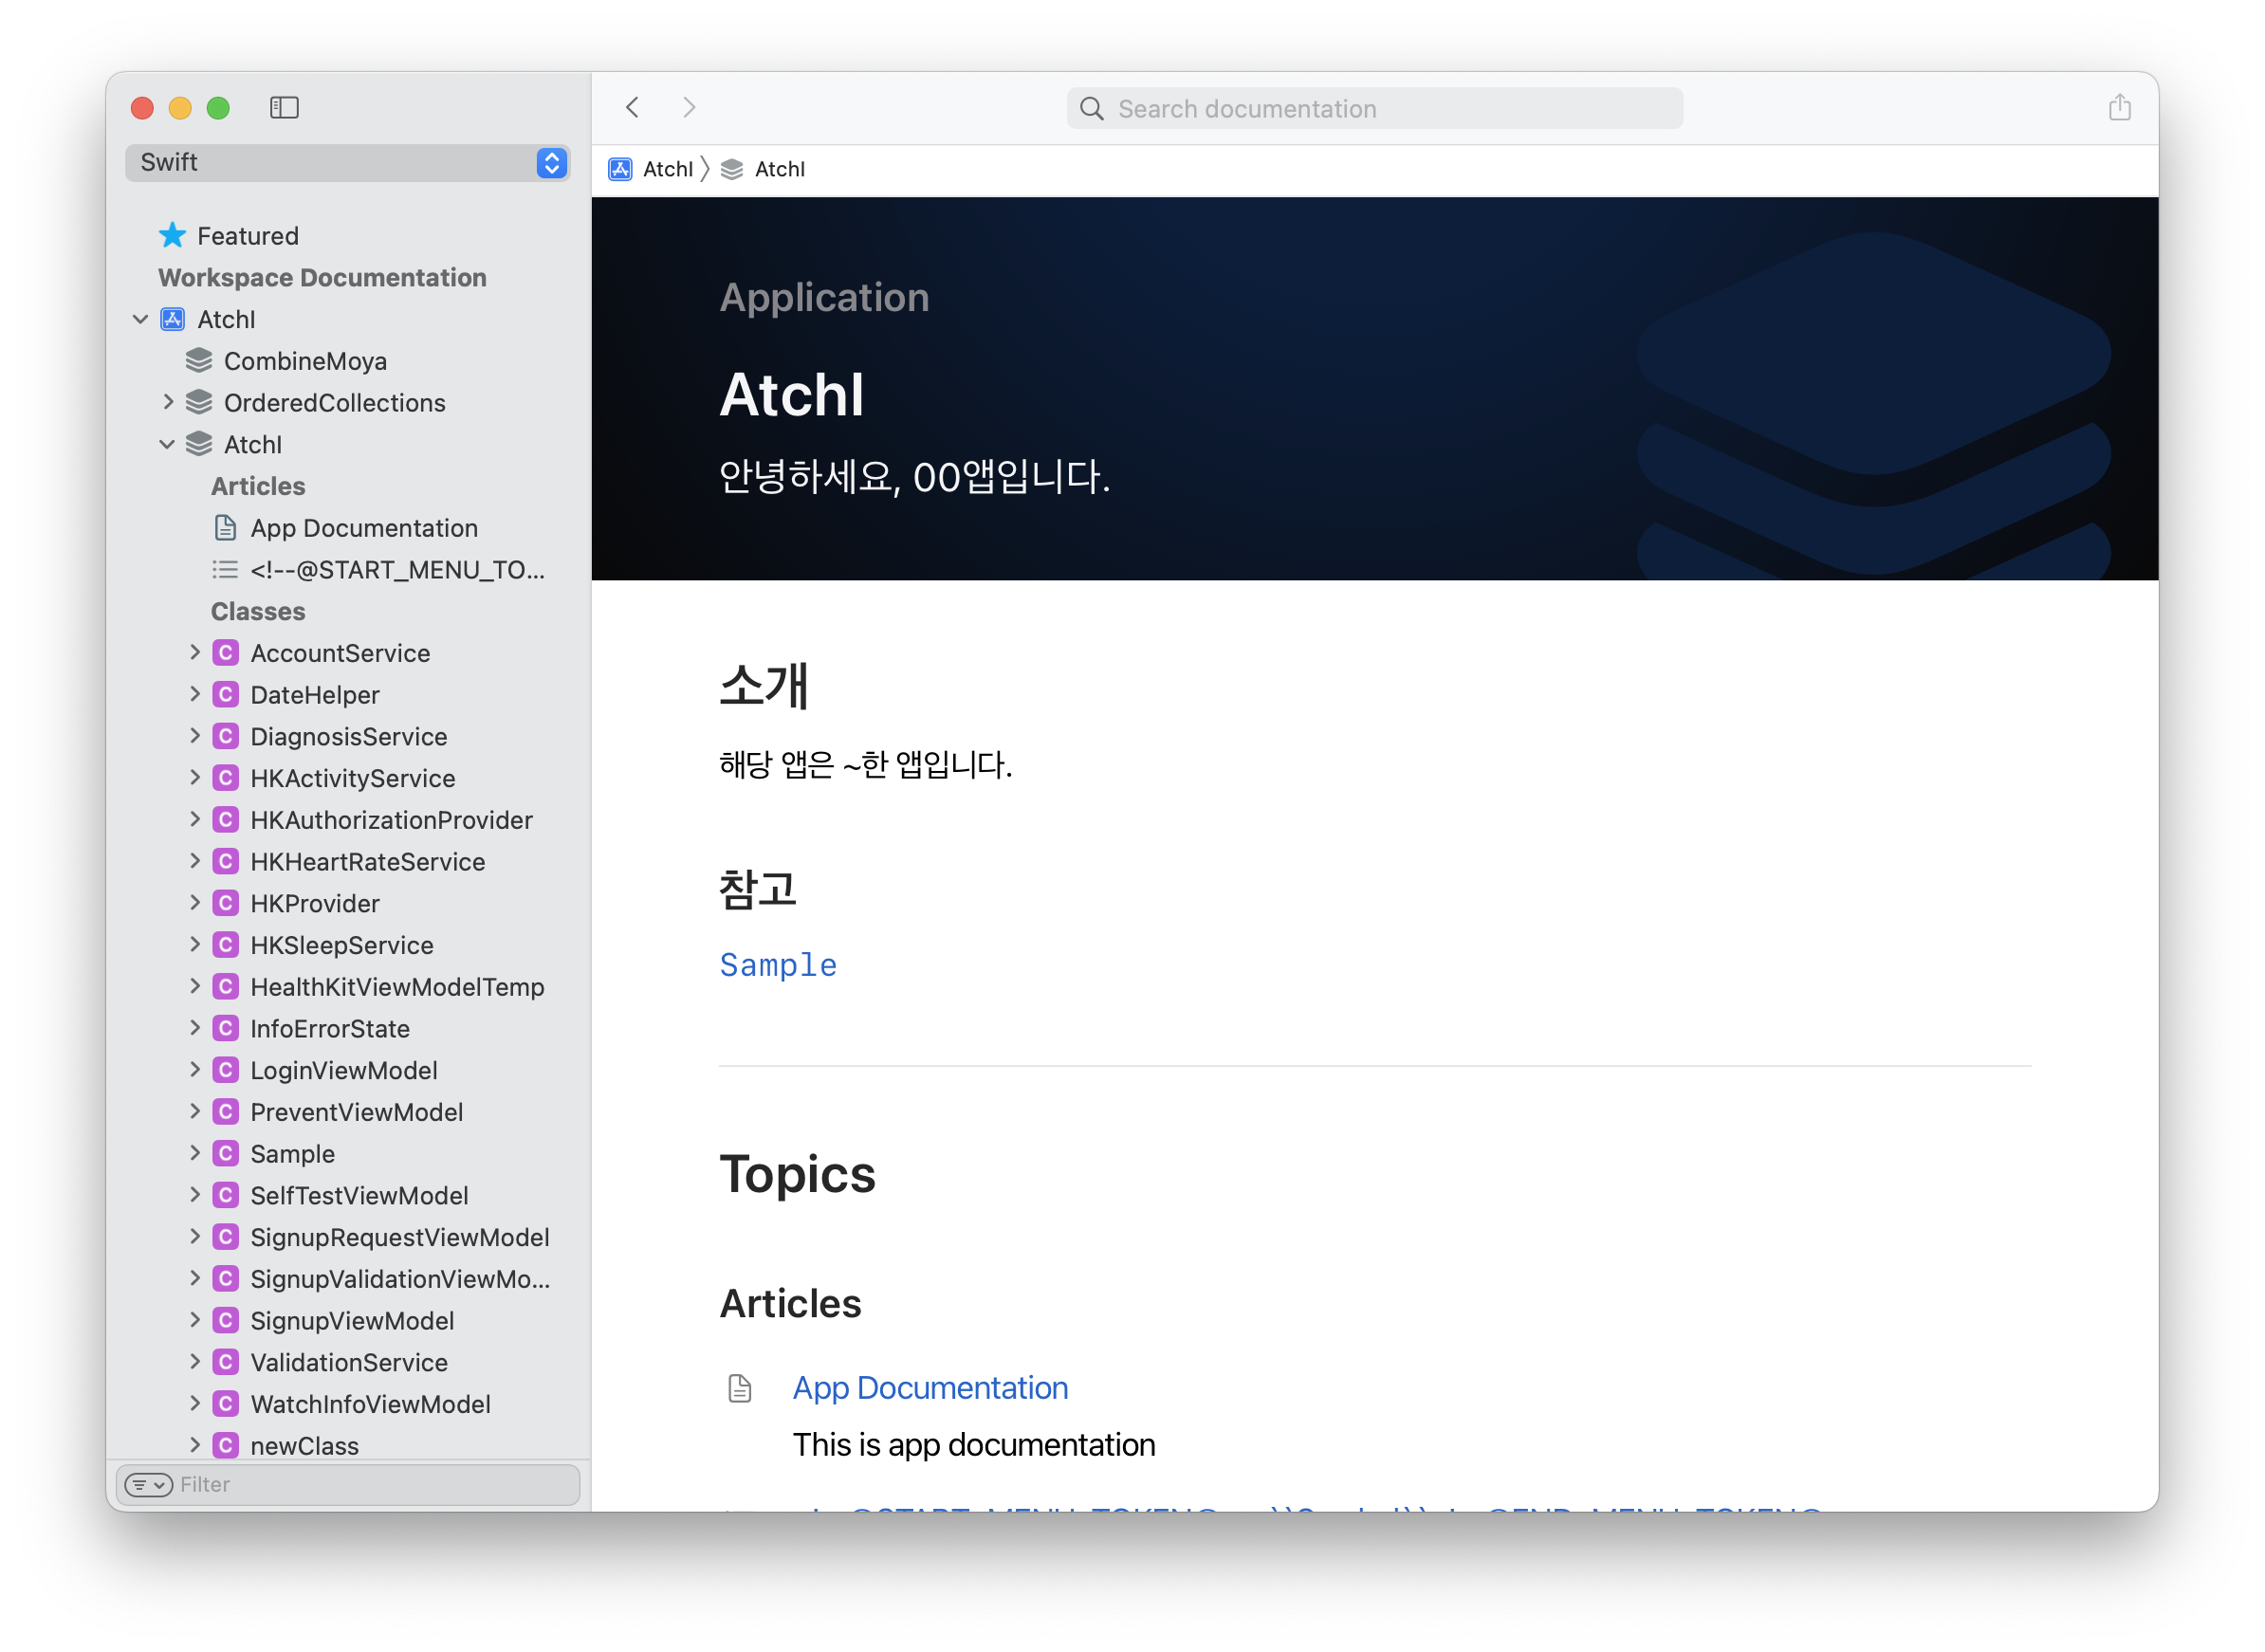Open the Sample link under 참고
The width and height of the screenshot is (2265, 1652).
coord(778,965)
